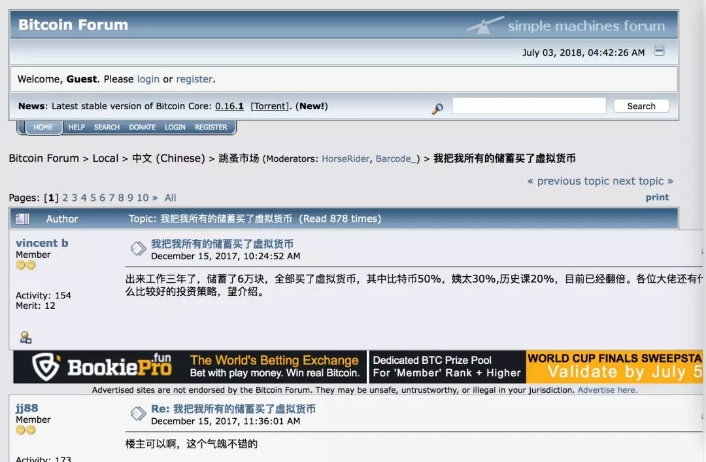This screenshot has height=462, width=706.
Task: Open Bitcoin Core 0.16.1 release link
Action: [x=229, y=106]
